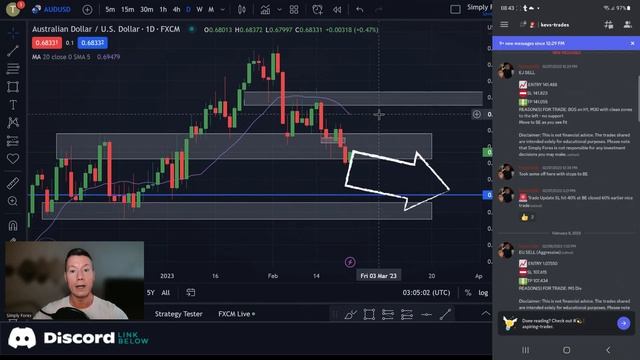640x360 pixels.
Task: Select the trend line drawing tool
Action: (x=13, y=51)
